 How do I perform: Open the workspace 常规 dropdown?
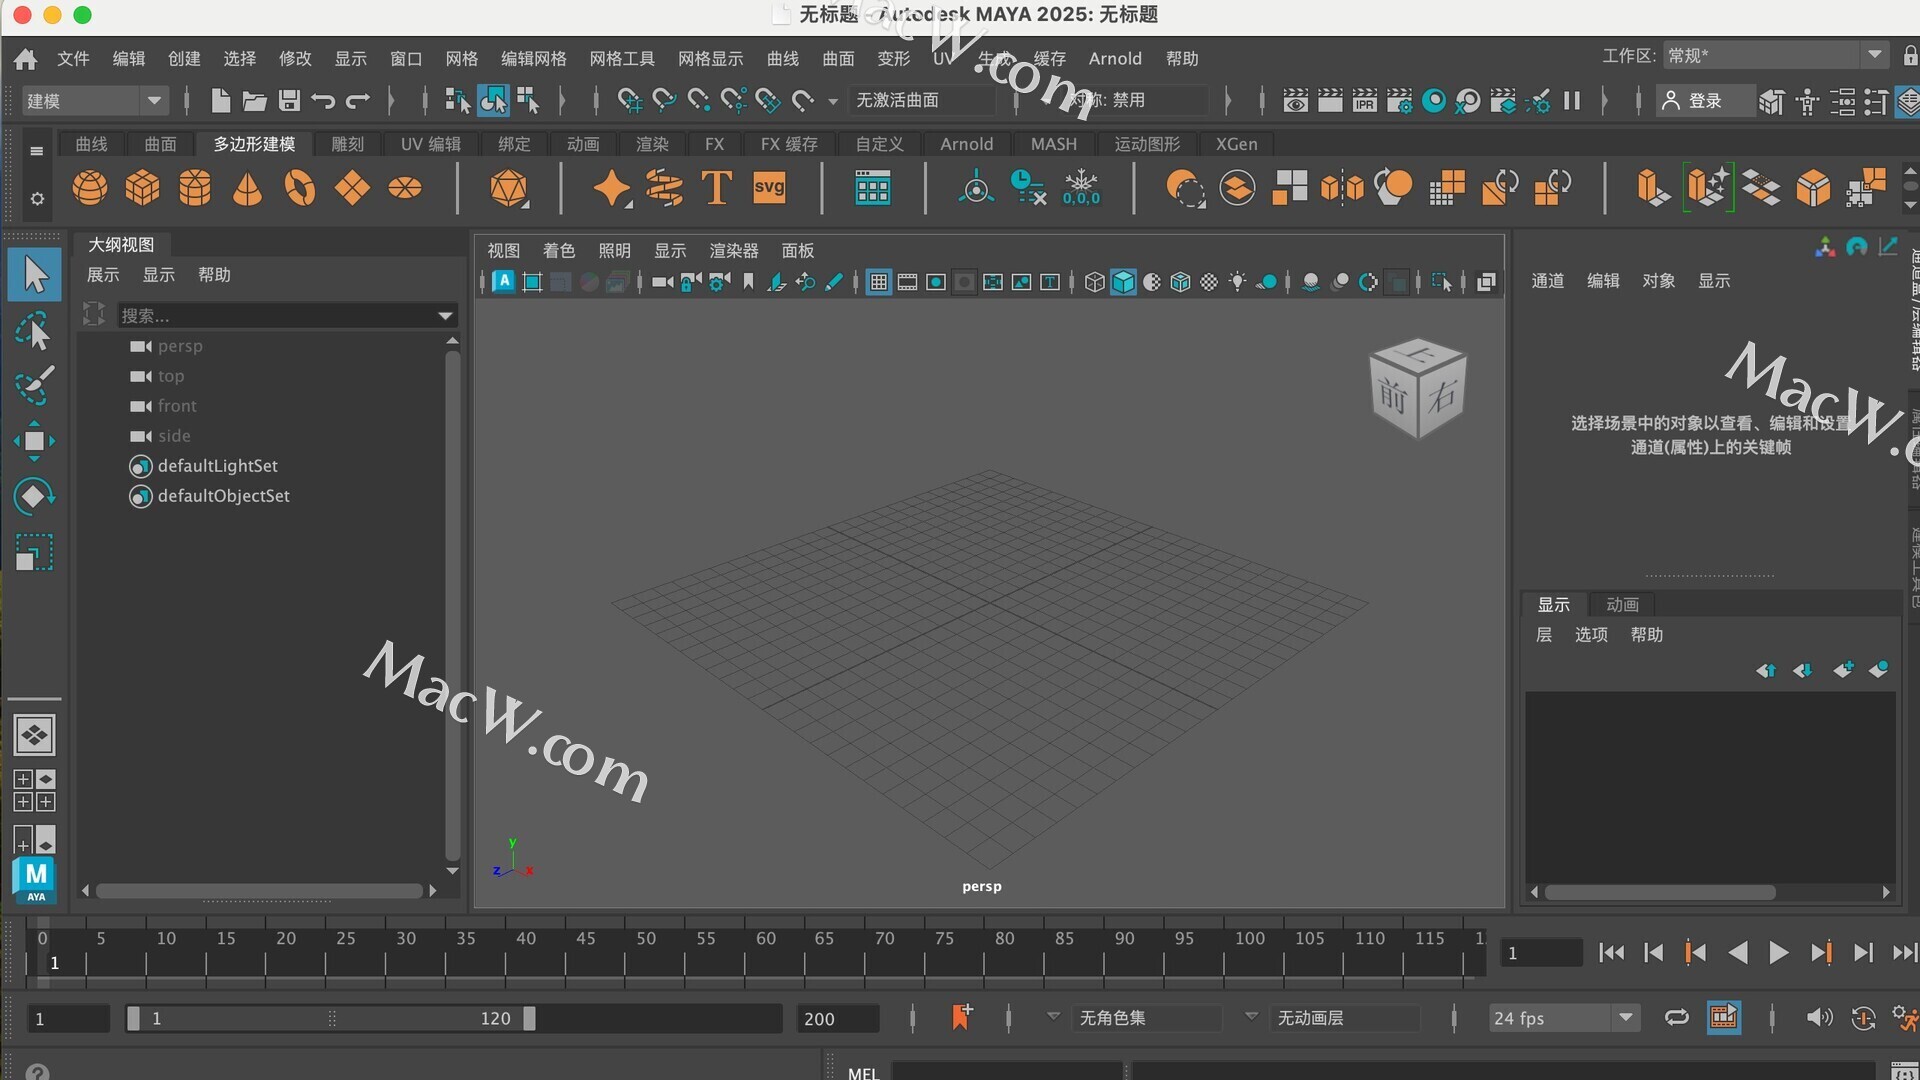pos(1775,56)
